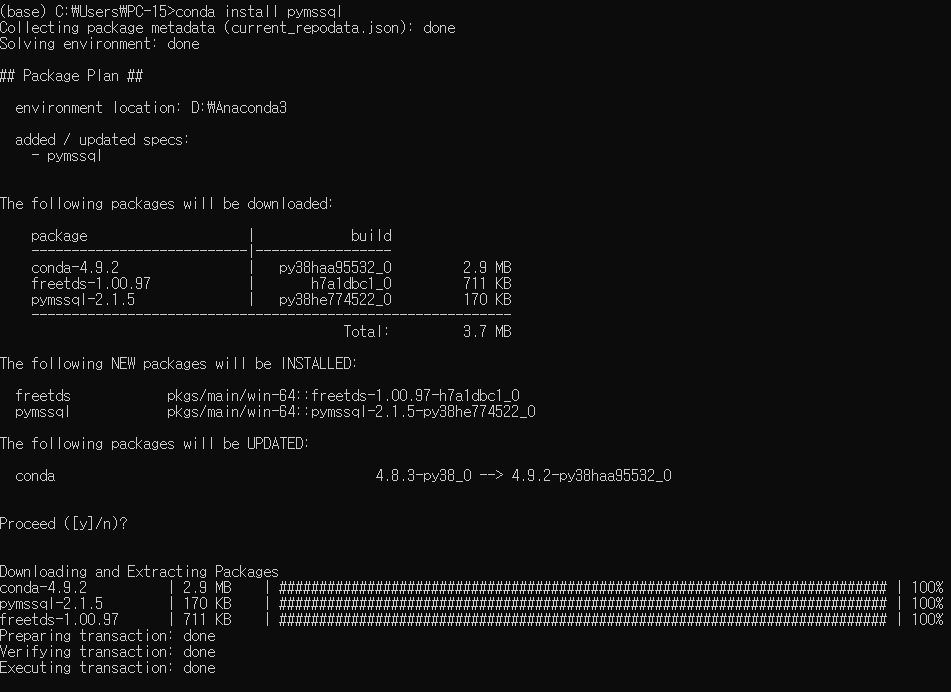Click build string 'h7a1dbc1_0' in table
Screen dimensions: 951x692
coord(351,283)
